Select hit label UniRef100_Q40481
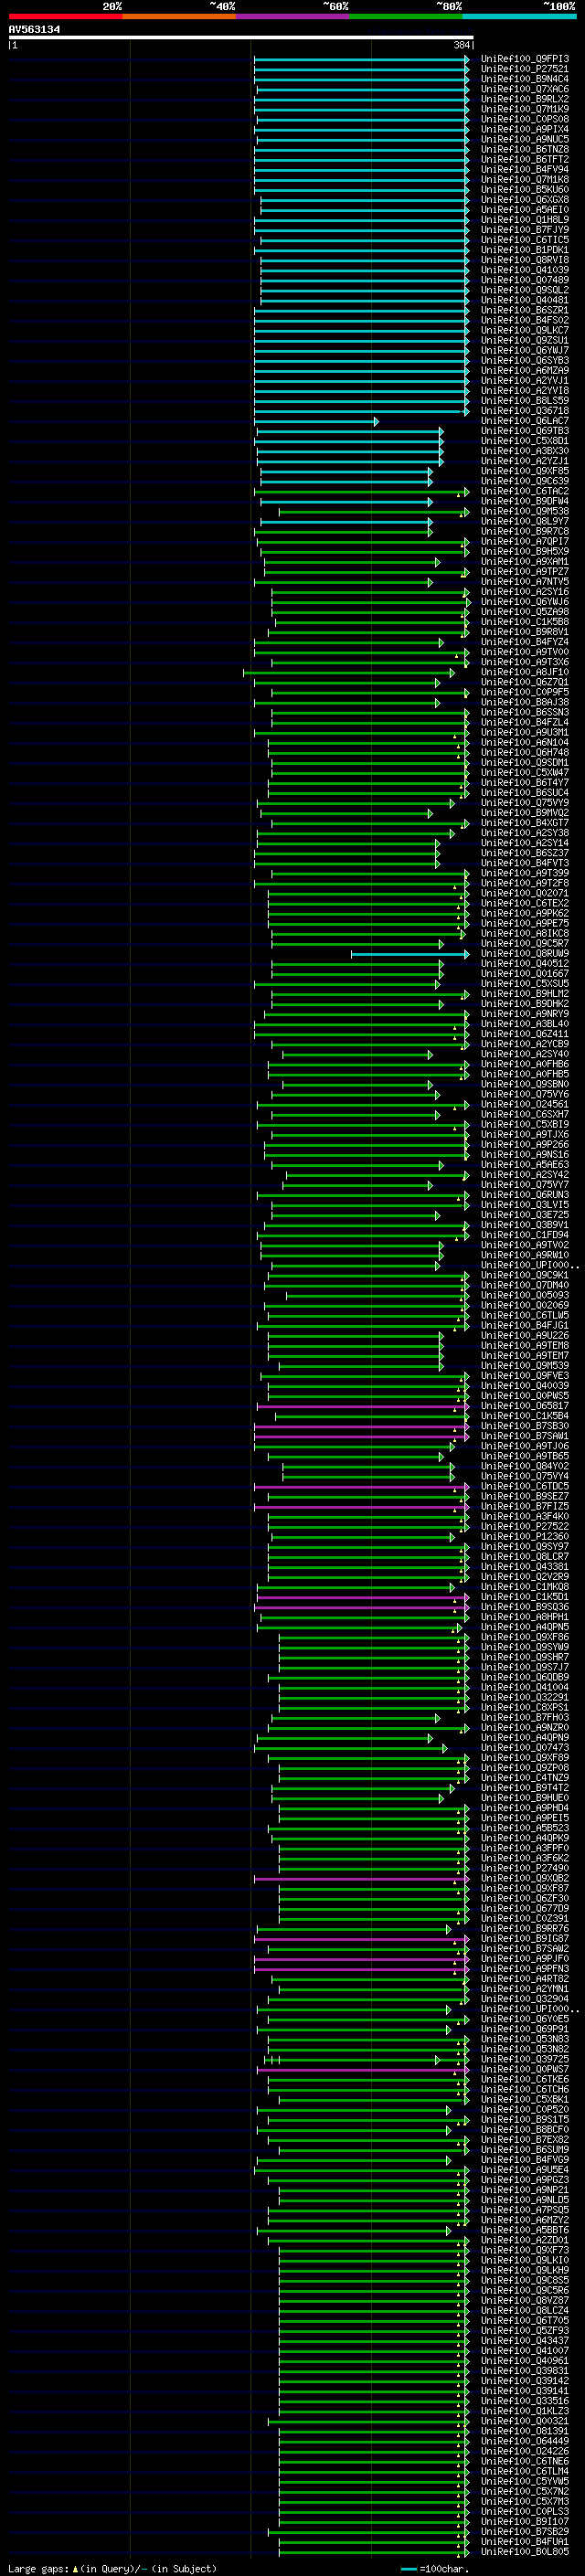 point(525,300)
